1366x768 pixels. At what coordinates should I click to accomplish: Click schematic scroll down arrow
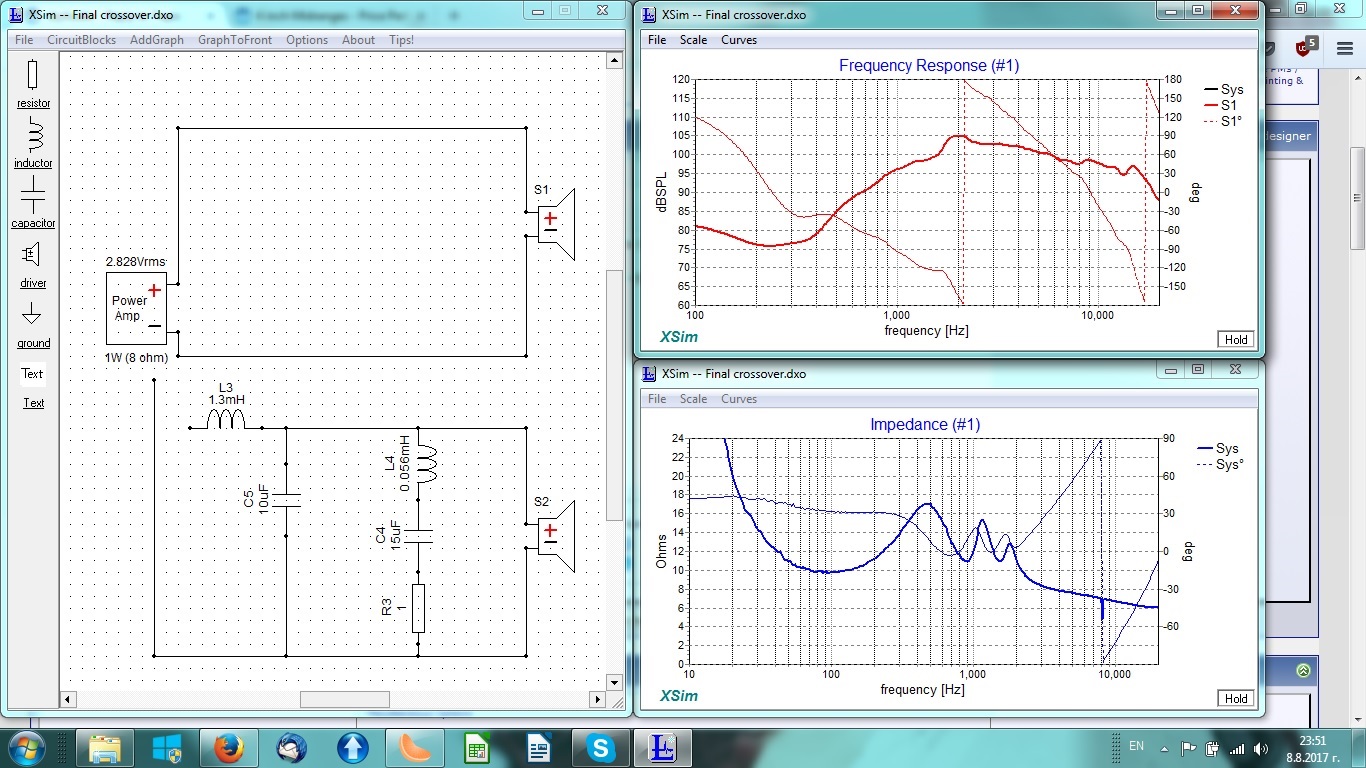pyautogui.click(x=615, y=683)
